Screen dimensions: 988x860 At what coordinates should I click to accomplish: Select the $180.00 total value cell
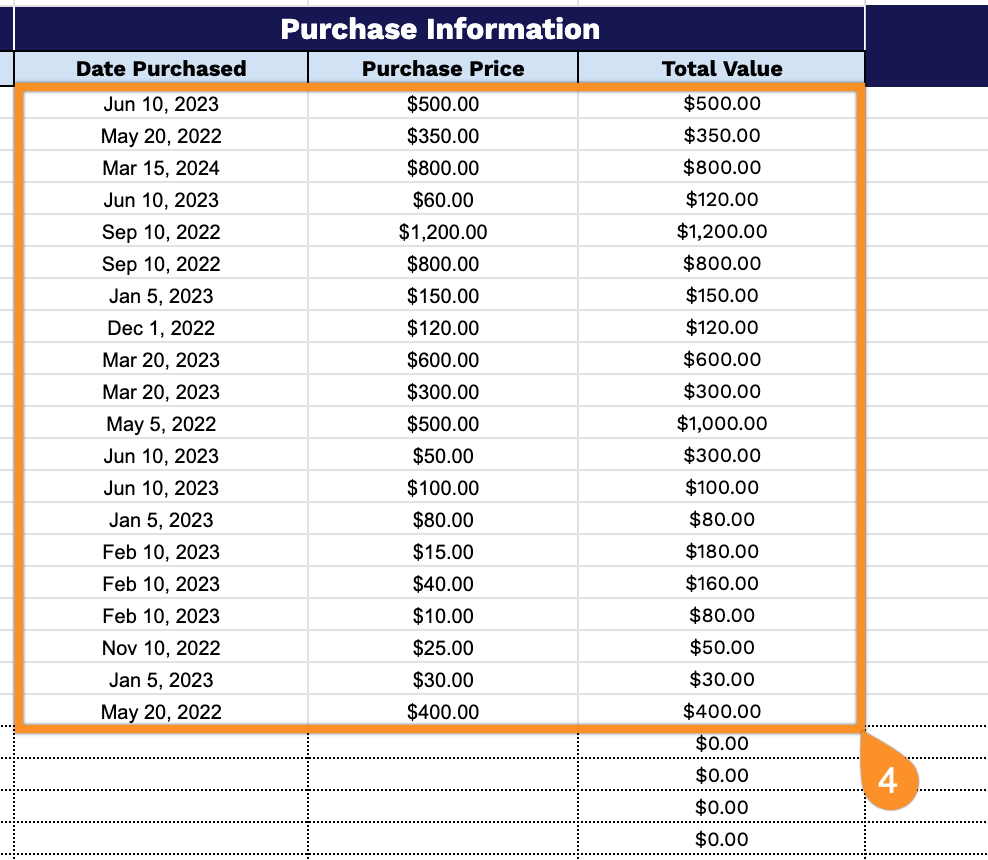coord(722,552)
